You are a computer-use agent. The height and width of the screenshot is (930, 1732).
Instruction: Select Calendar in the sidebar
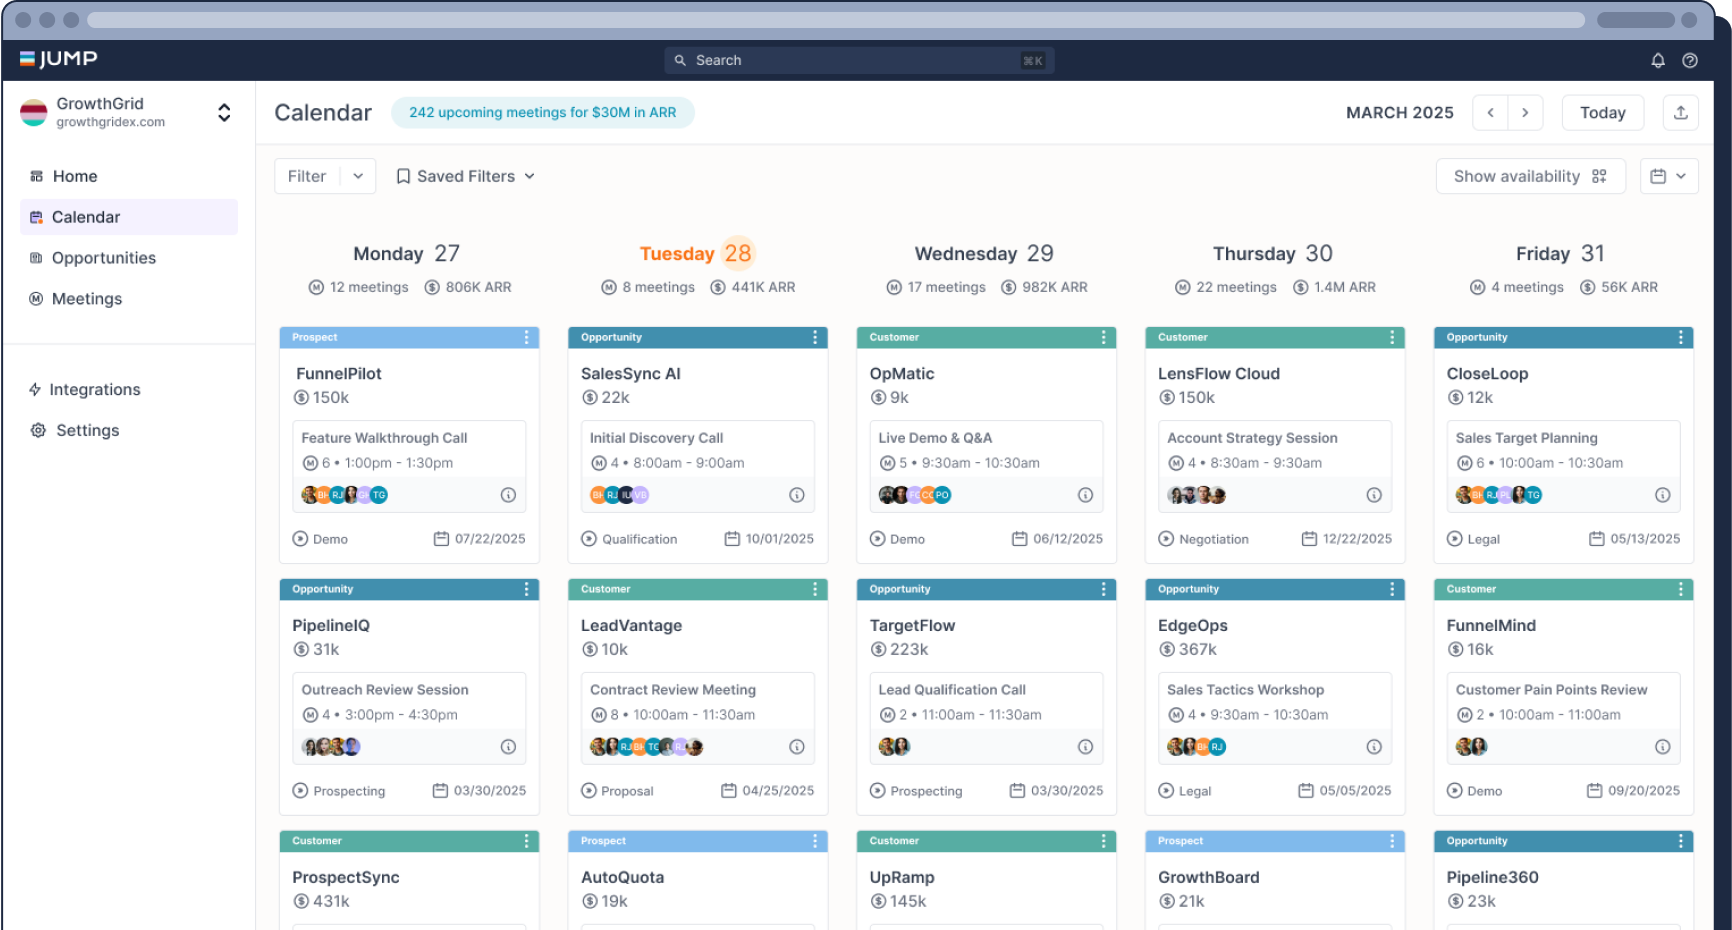point(129,217)
